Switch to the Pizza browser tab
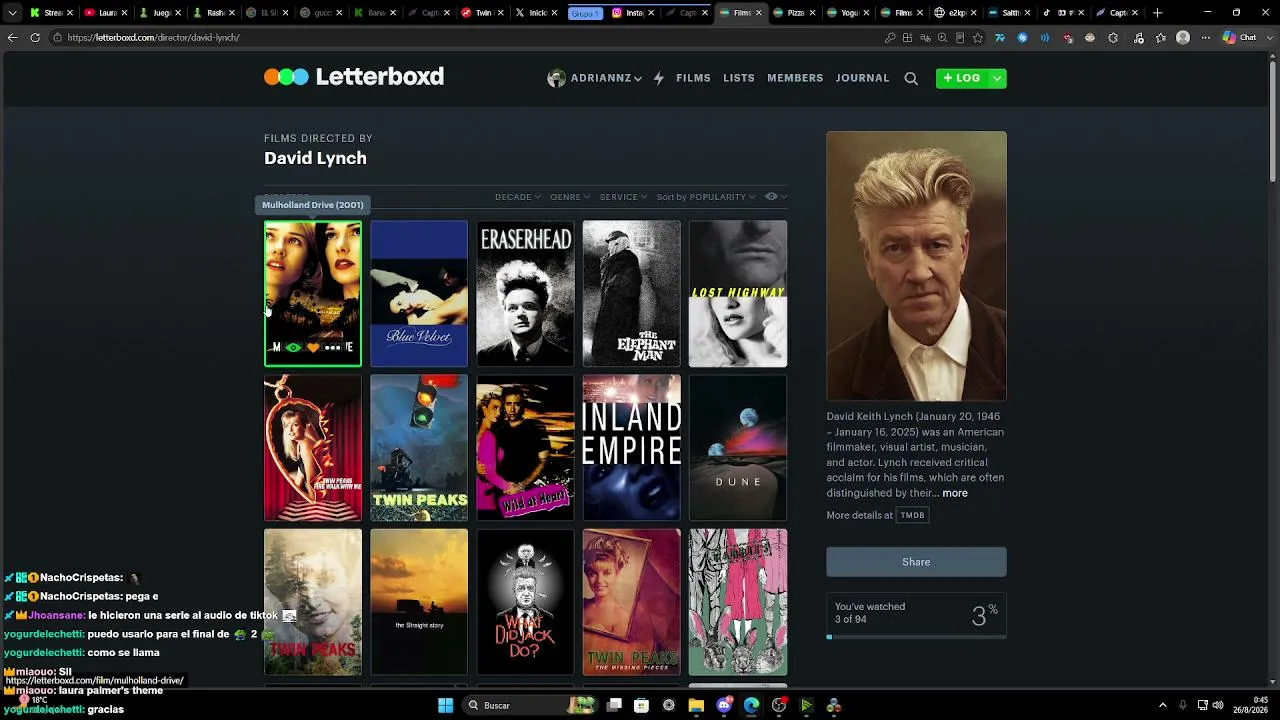 pos(795,13)
